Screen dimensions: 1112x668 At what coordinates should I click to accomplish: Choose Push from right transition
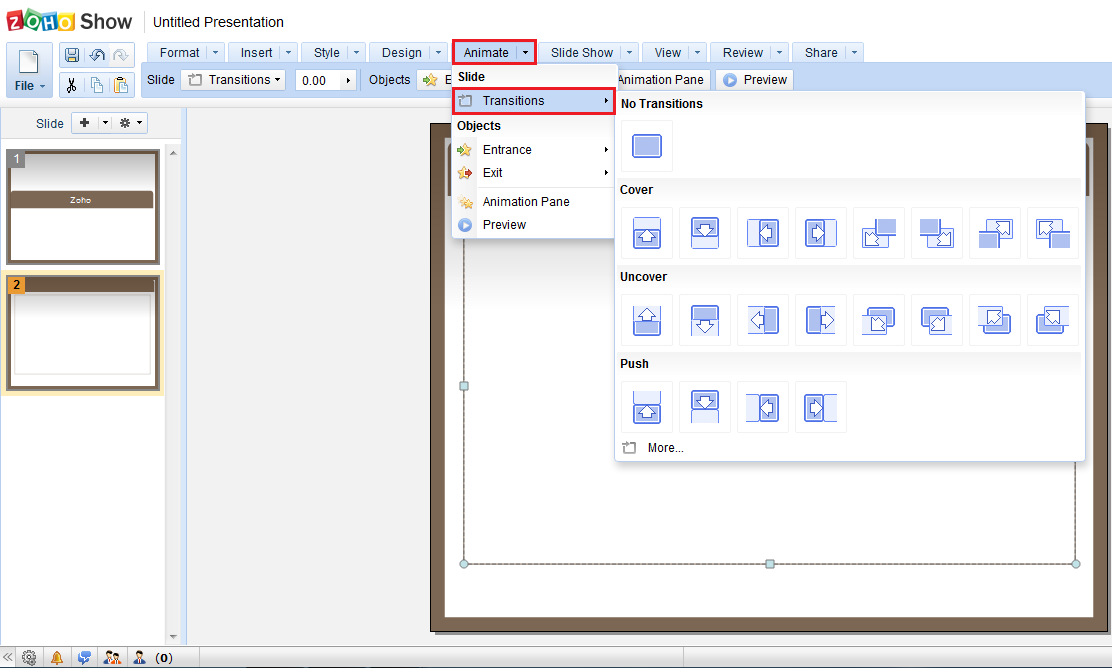pos(763,407)
